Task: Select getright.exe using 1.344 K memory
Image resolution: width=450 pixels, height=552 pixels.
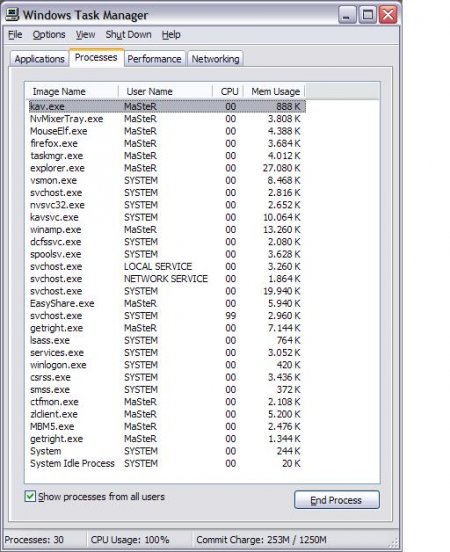Action: coord(167,439)
